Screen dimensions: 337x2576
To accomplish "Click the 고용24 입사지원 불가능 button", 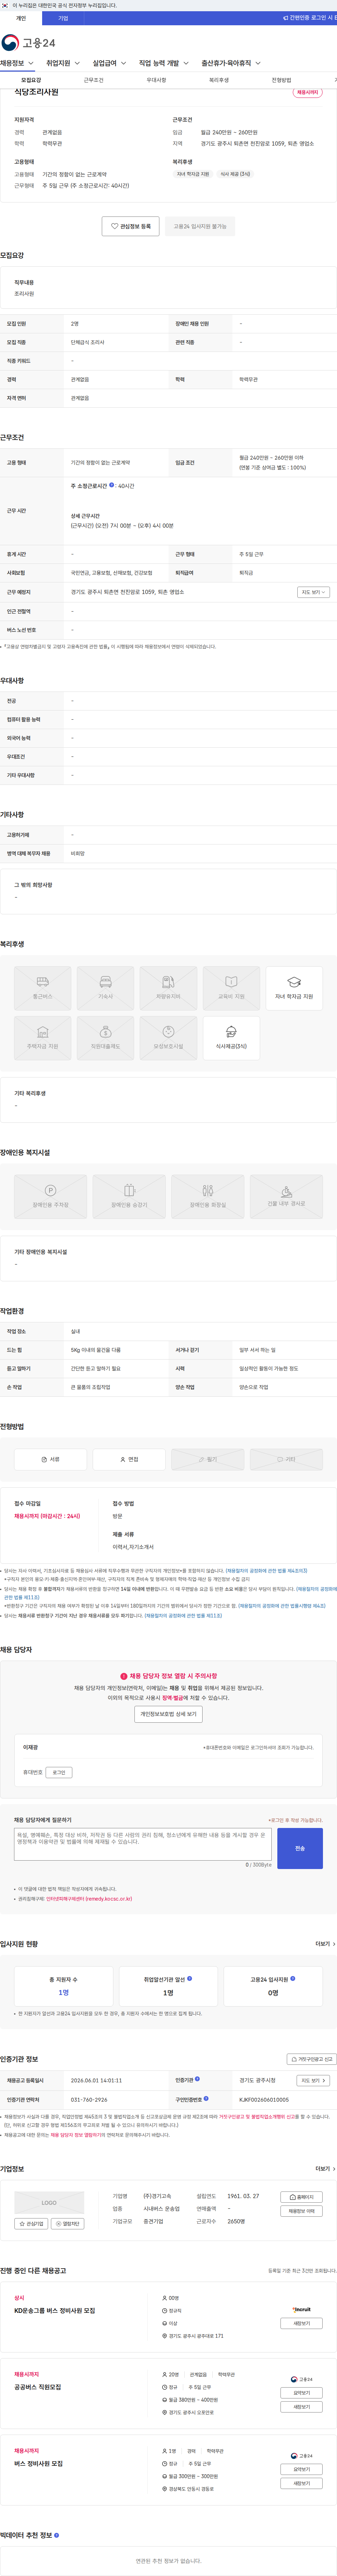I will coord(200,226).
